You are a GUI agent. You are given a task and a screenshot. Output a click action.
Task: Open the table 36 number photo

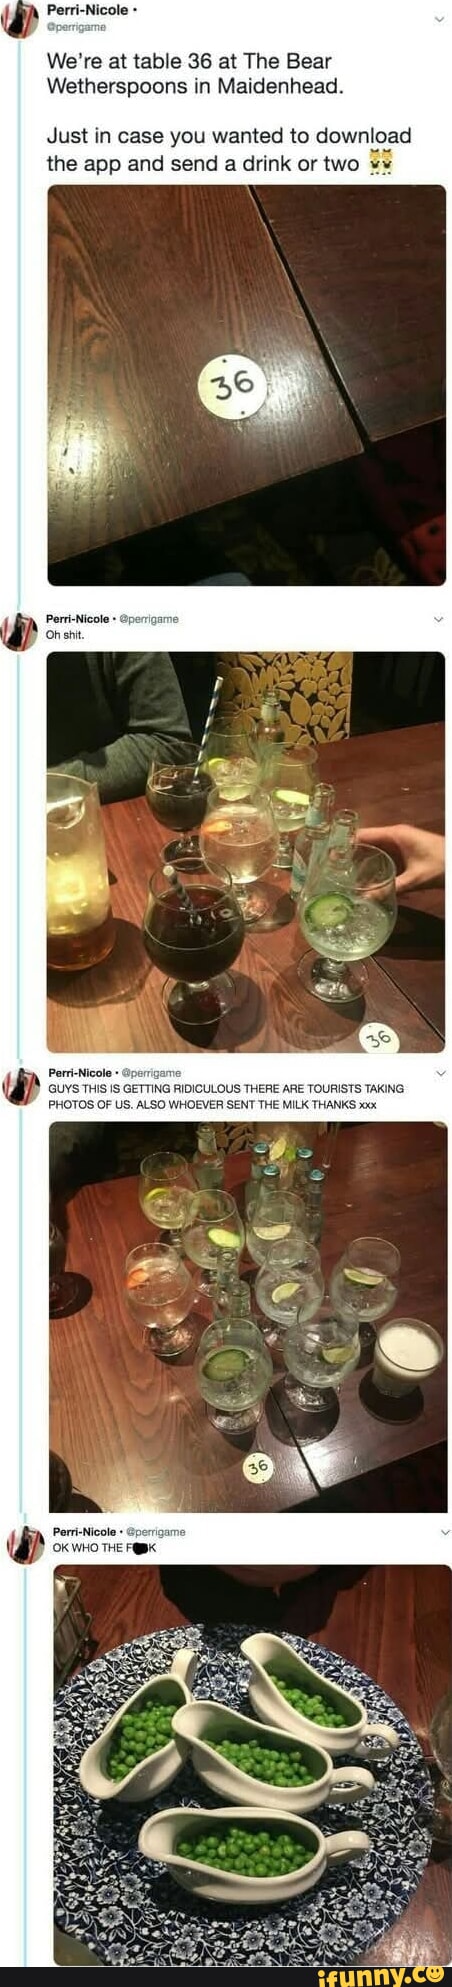(246, 385)
